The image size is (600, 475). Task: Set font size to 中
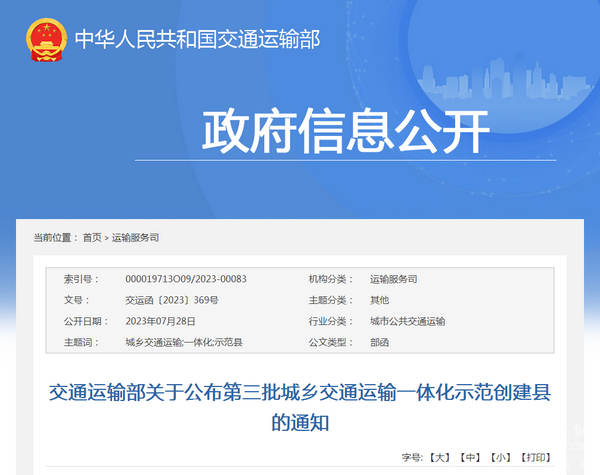[470, 457]
